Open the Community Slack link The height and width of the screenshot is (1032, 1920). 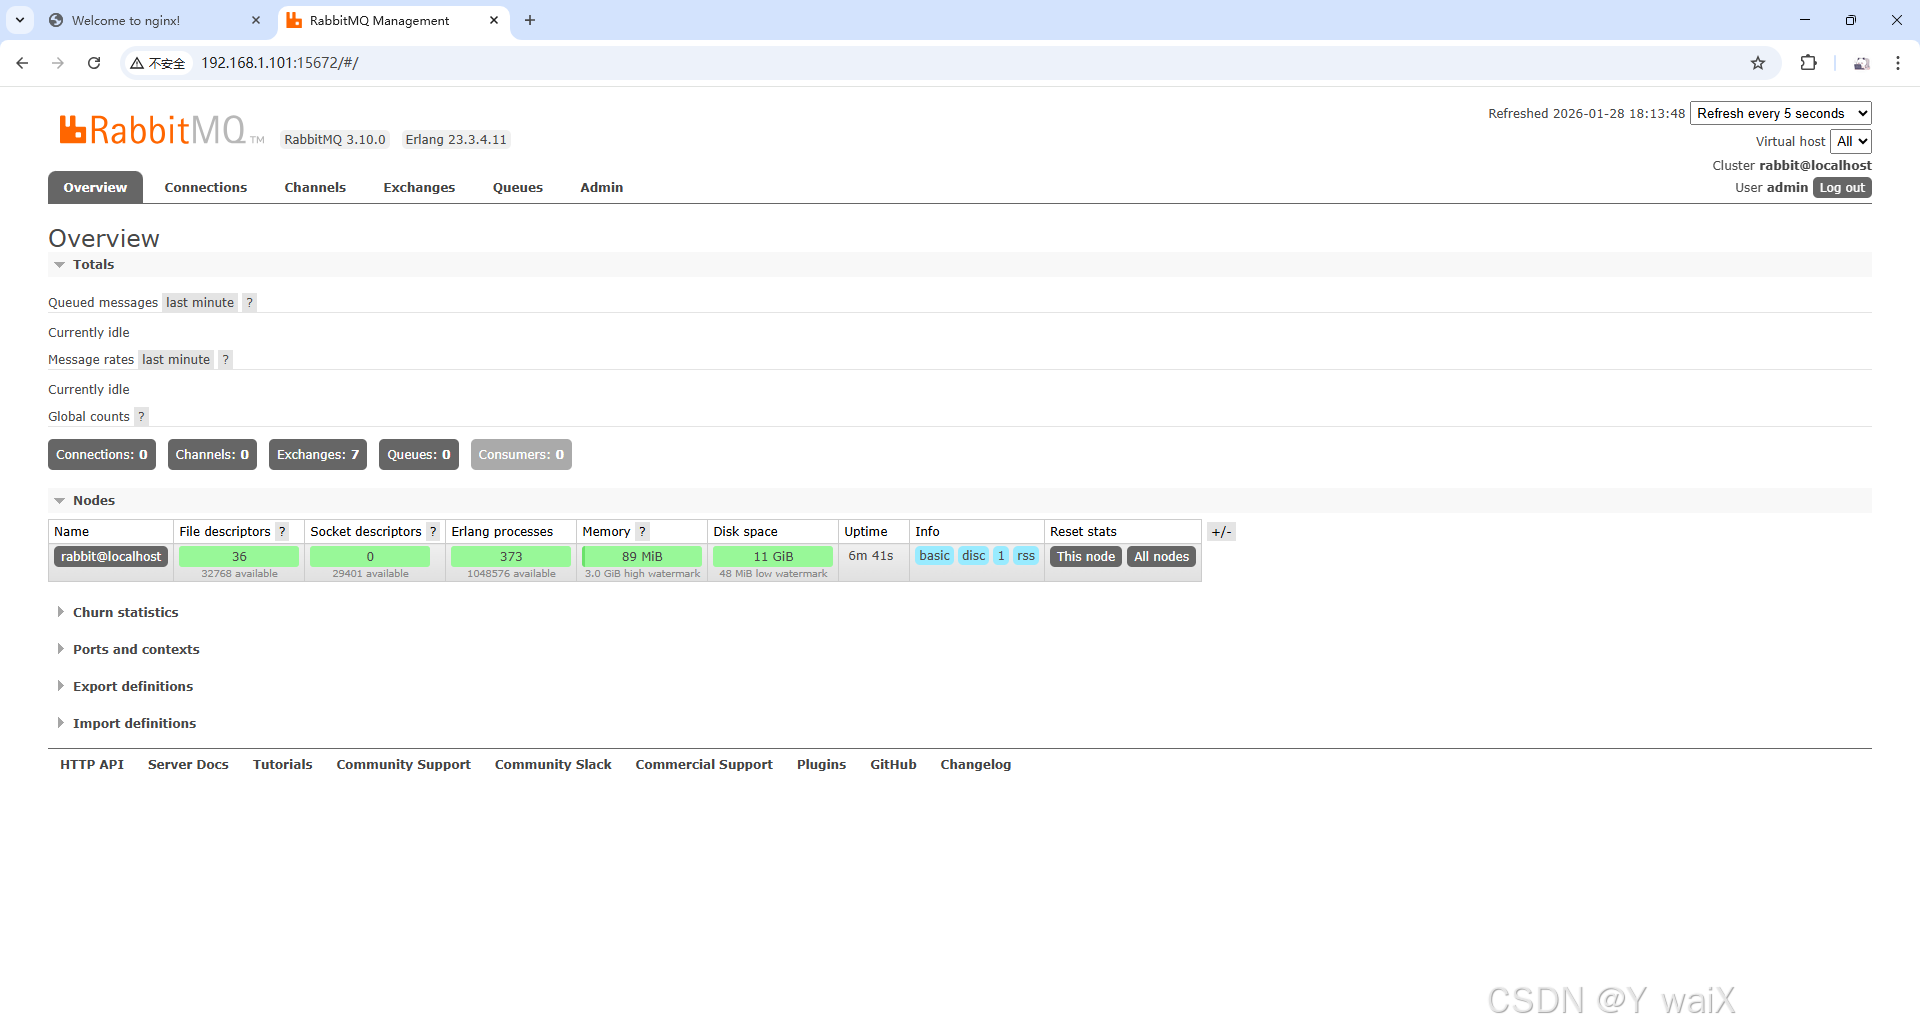pos(553,765)
